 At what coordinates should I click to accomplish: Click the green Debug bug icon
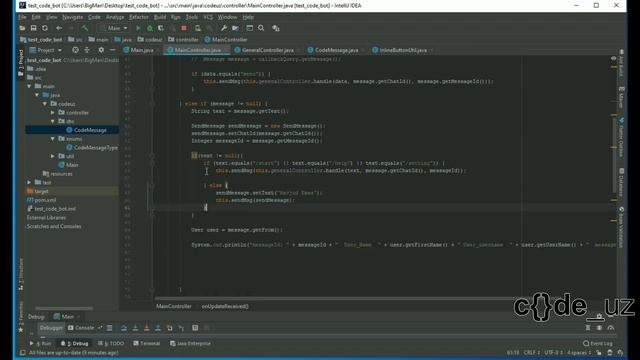(x=150, y=28)
